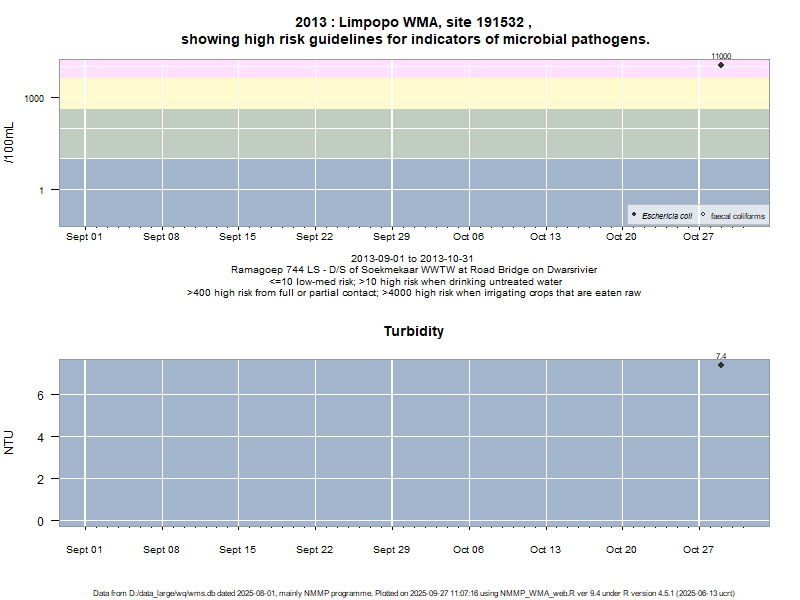Screen dimensions: 800x600
Task: Click the yellow risk band in pathogen chart
Action: click(400, 93)
